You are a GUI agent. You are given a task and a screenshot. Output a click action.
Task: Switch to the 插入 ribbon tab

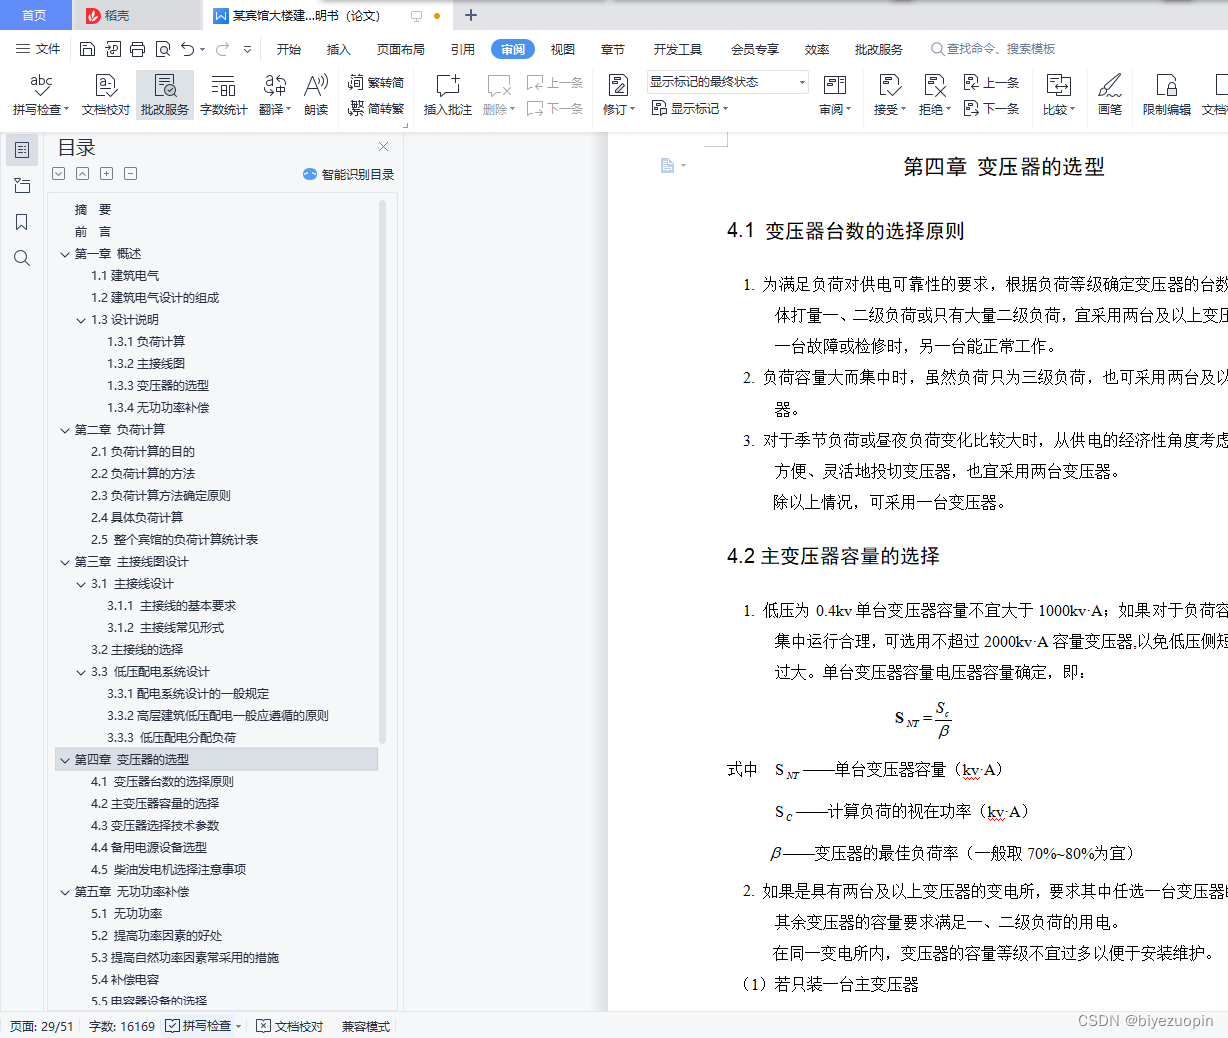[339, 49]
